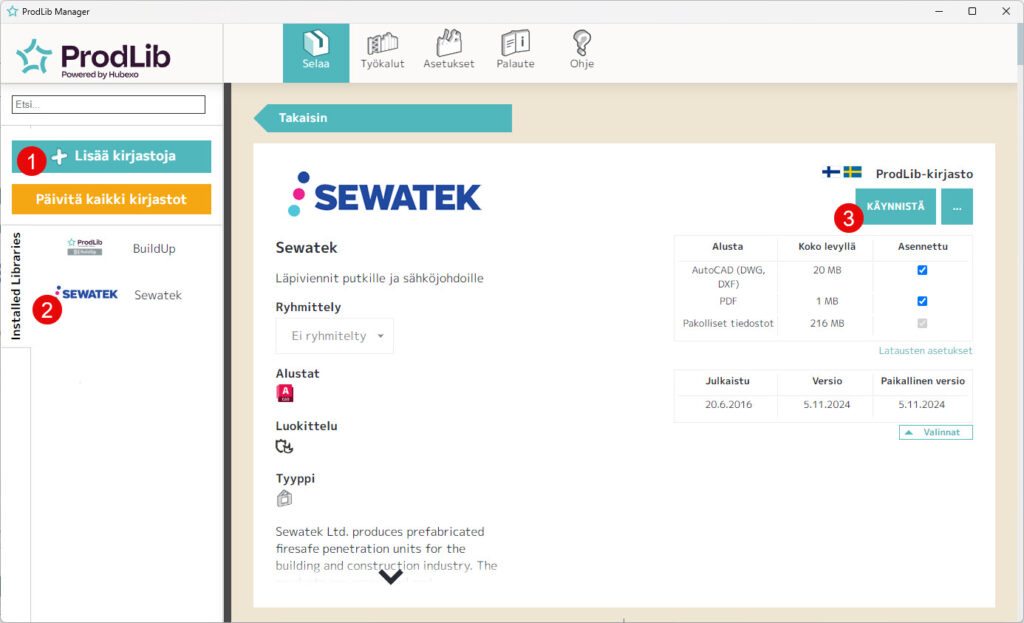Select the Installed Libraries vertical tab
The image size is (1024, 623).
pos(16,286)
